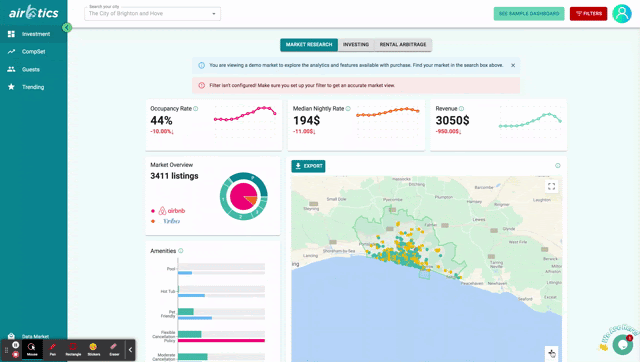Open the city search dropdown
Screen dimensions: 640x362
[152, 13]
